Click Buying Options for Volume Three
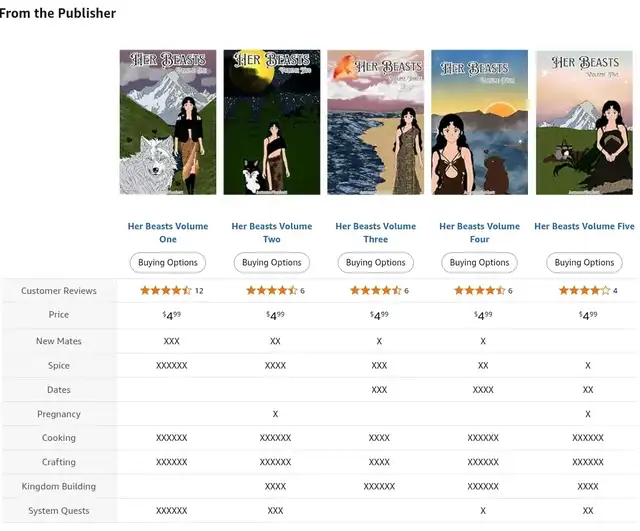 coord(376,262)
